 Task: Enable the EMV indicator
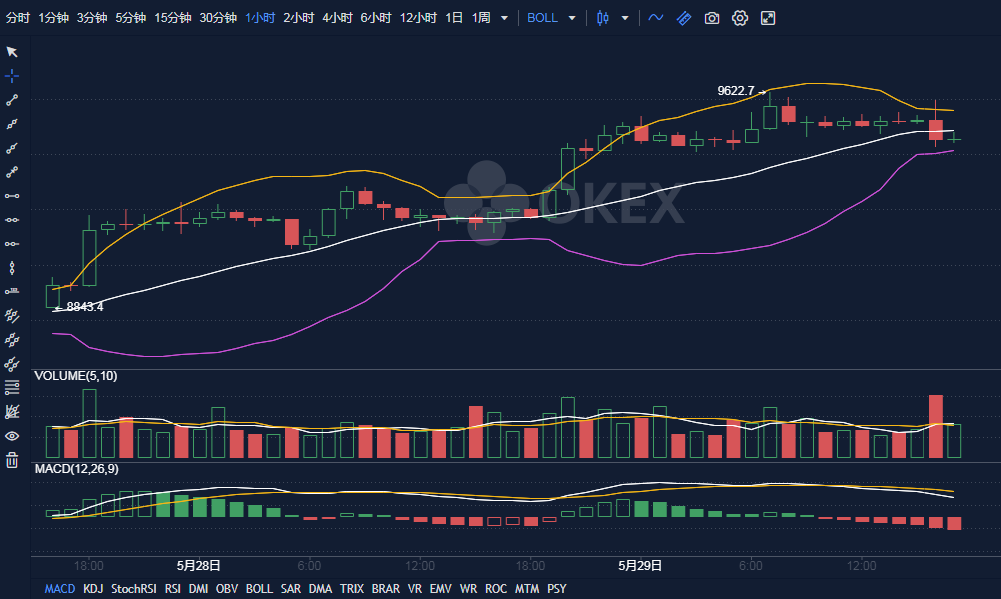440,589
